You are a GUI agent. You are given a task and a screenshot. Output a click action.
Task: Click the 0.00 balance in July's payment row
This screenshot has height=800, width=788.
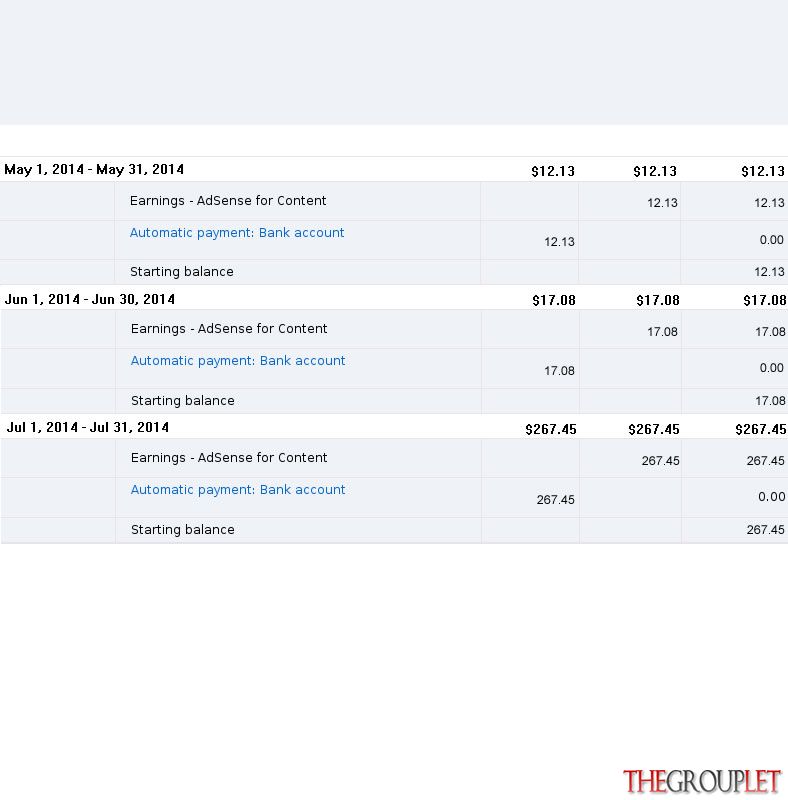[x=771, y=497]
